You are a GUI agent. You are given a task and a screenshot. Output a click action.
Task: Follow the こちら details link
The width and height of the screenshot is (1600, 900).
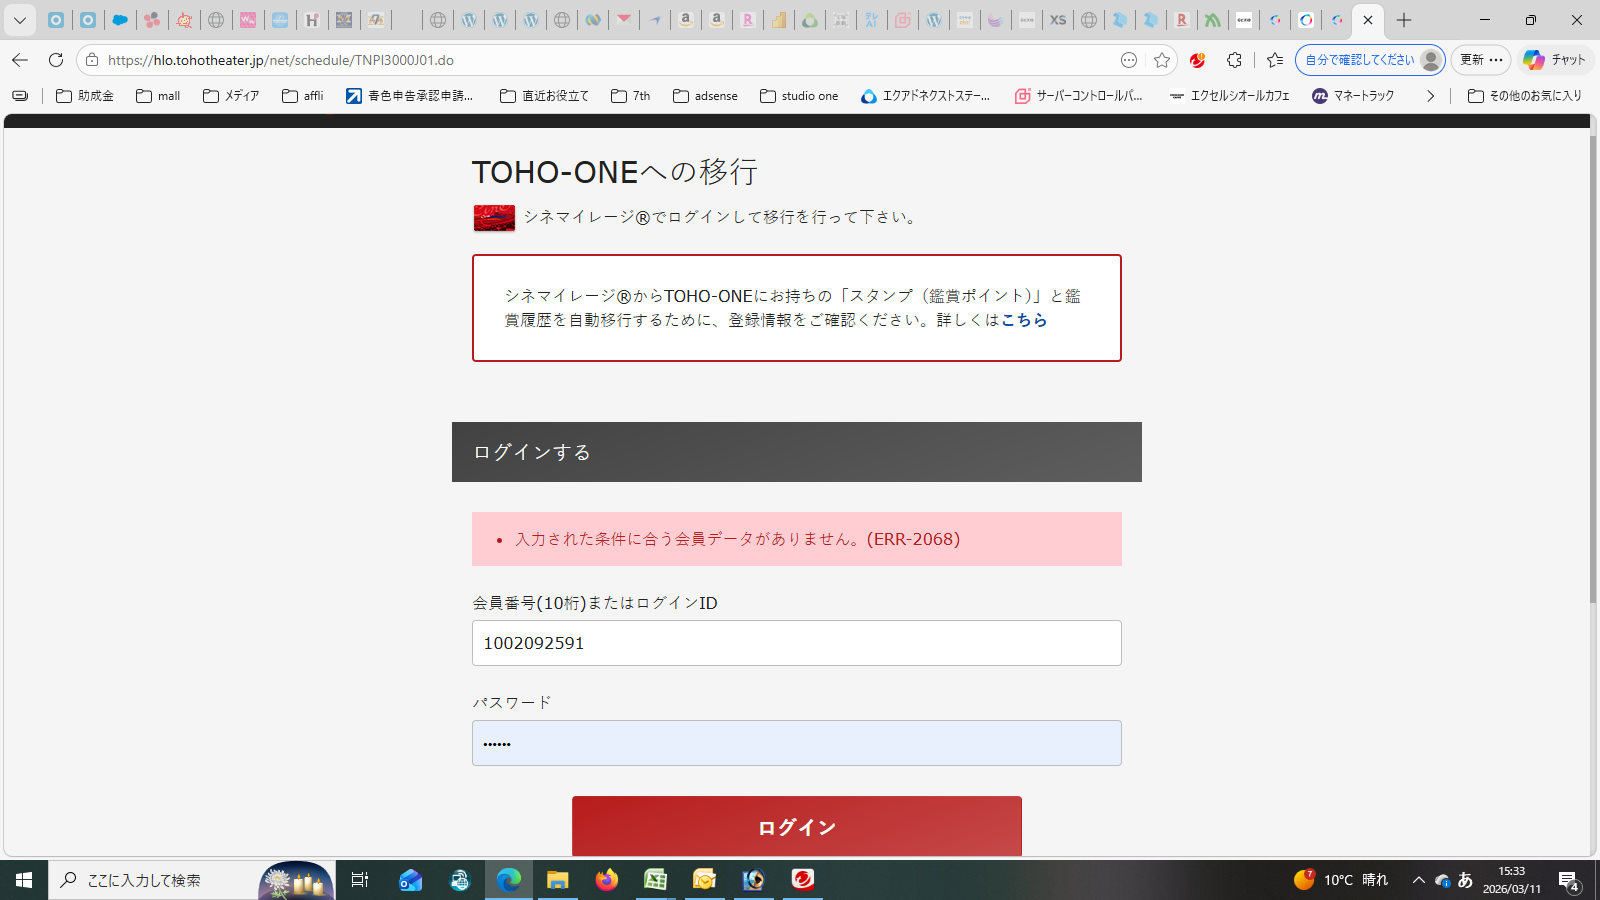(1024, 320)
